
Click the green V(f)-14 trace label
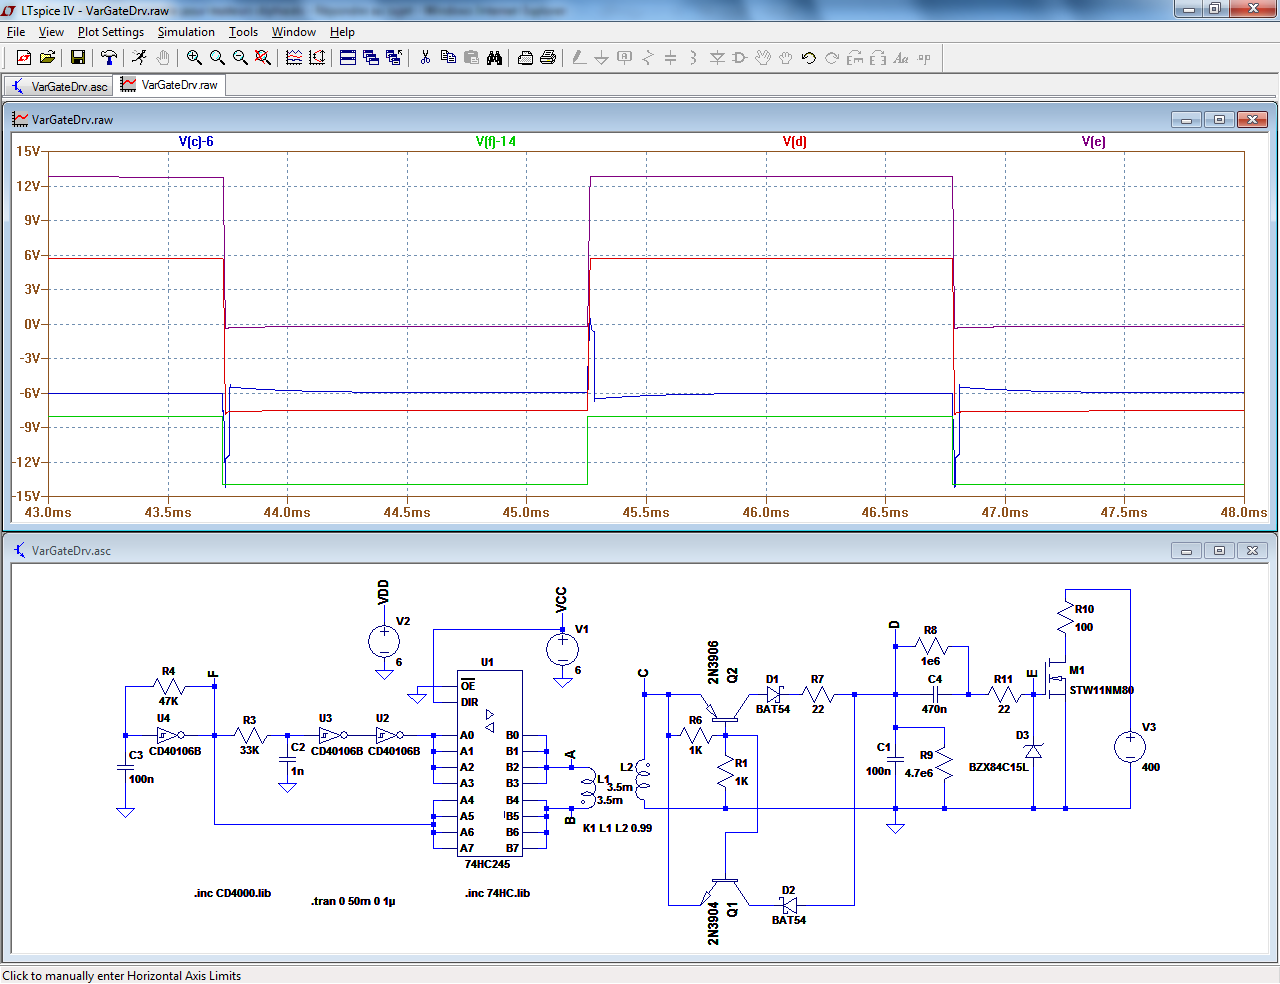pyautogui.click(x=496, y=142)
